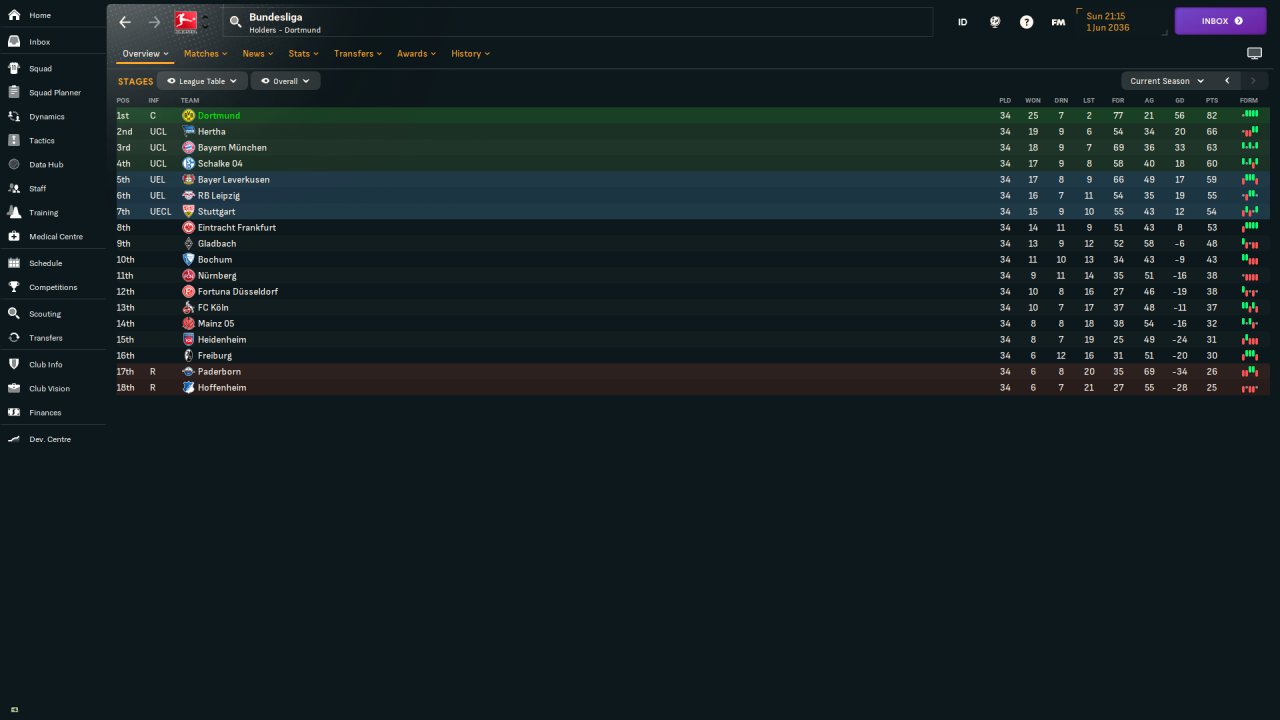Open Hoffenheim team link
This screenshot has height=720, width=1280.
(x=222, y=388)
